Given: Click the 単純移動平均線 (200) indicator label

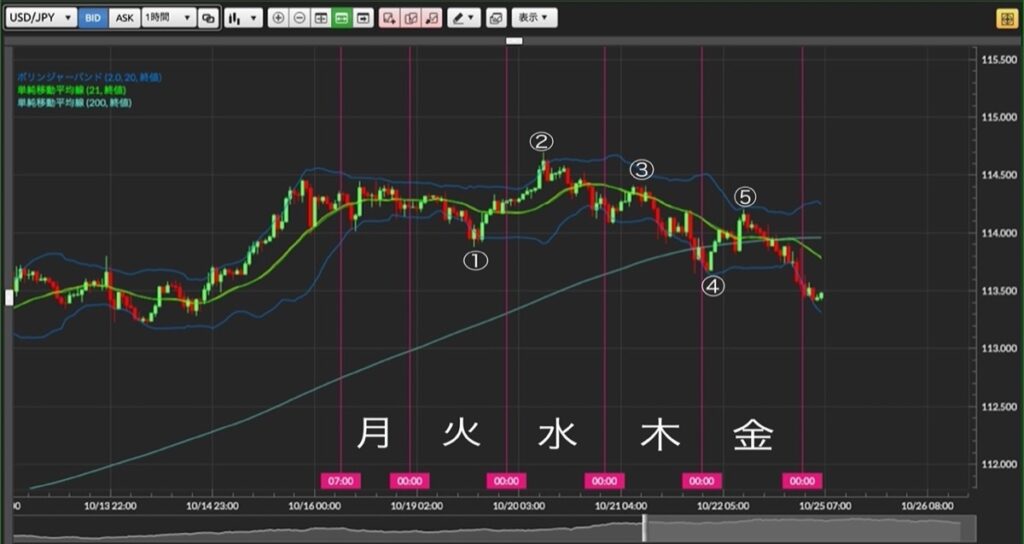Looking at the screenshot, I should 74,103.
